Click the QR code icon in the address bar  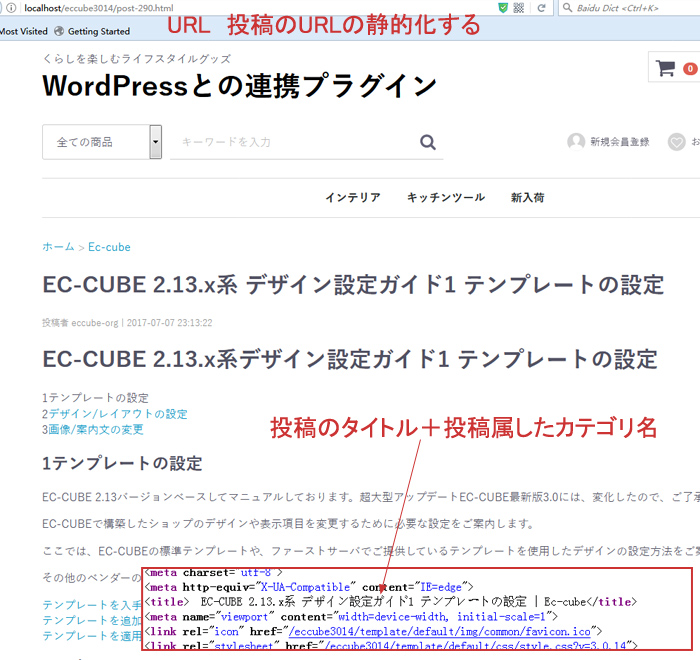tap(519, 8)
